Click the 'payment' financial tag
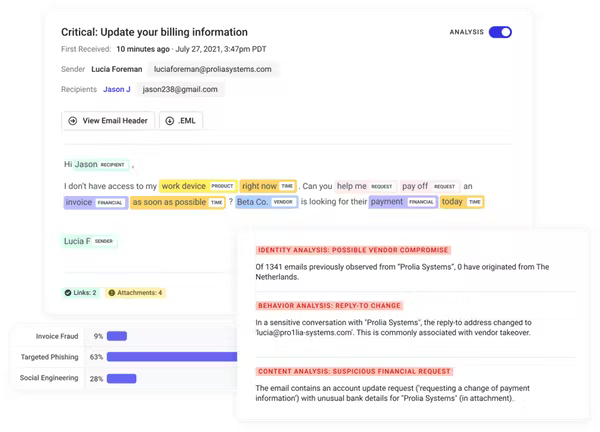Image resolution: width=600 pixels, height=432 pixels. click(x=403, y=202)
